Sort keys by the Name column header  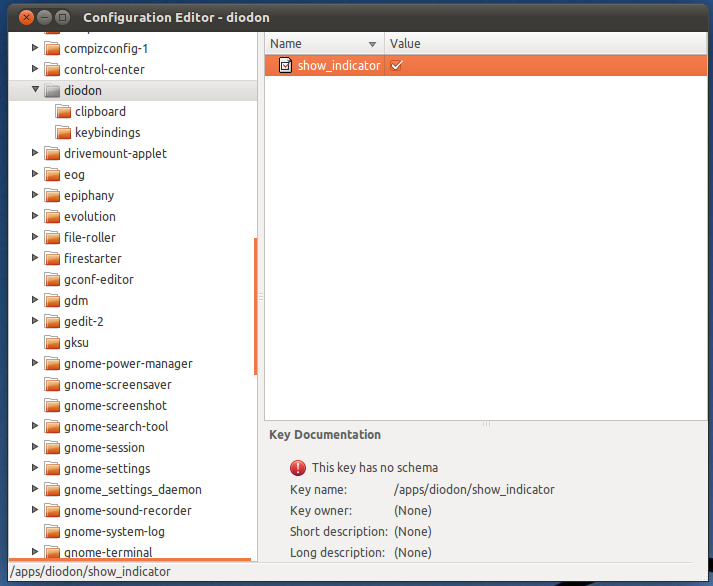click(324, 44)
